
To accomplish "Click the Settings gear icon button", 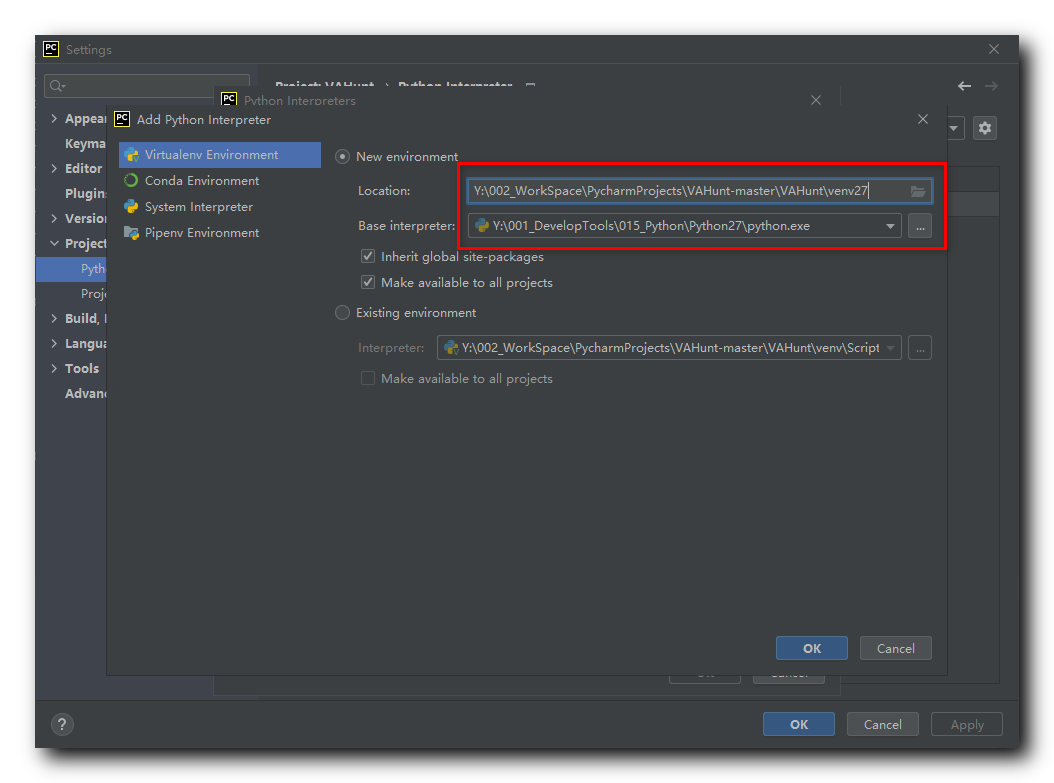I will 985,128.
